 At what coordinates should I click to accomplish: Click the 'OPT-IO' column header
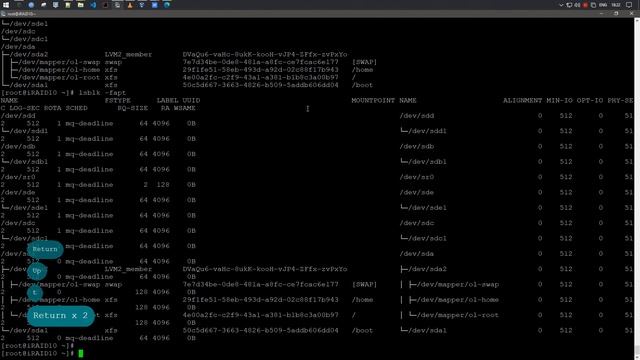pyautogui.click(x=590, y=100)
